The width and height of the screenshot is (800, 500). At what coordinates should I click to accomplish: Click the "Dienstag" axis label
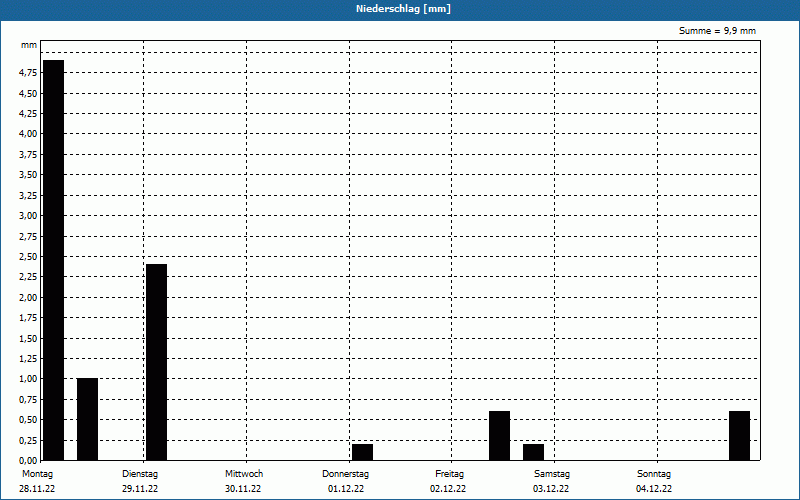point(140,474)
